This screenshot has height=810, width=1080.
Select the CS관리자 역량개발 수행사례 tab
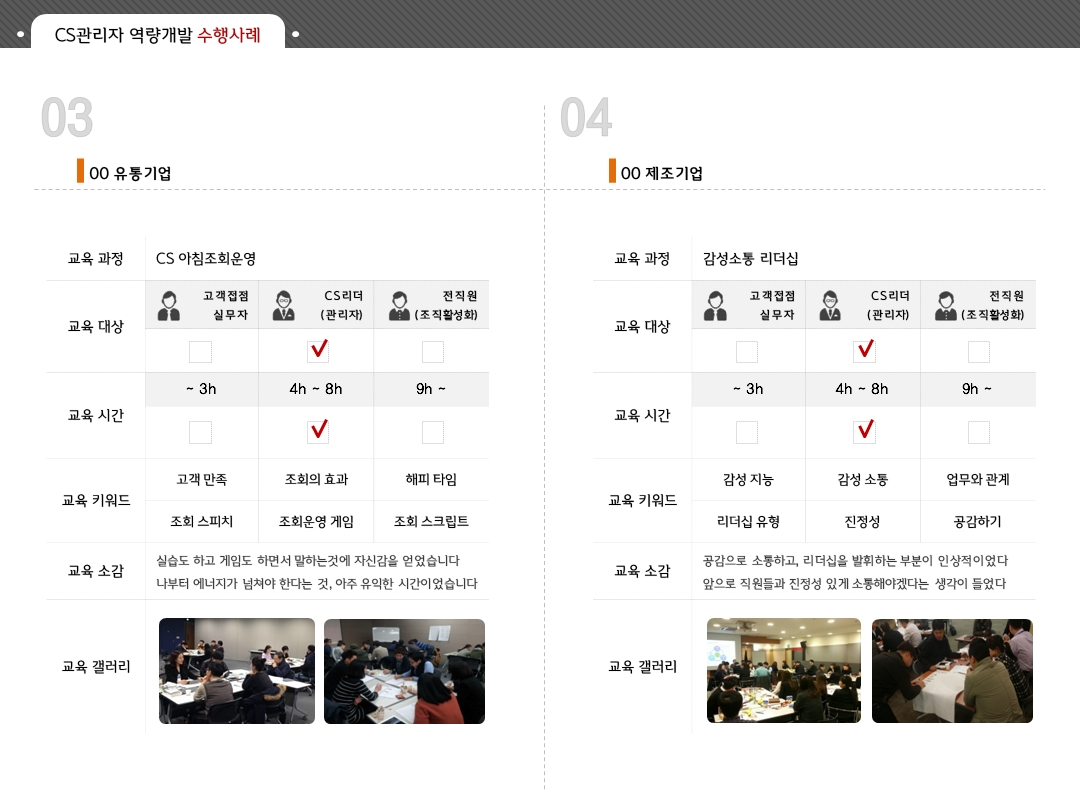tap(158, 33)
